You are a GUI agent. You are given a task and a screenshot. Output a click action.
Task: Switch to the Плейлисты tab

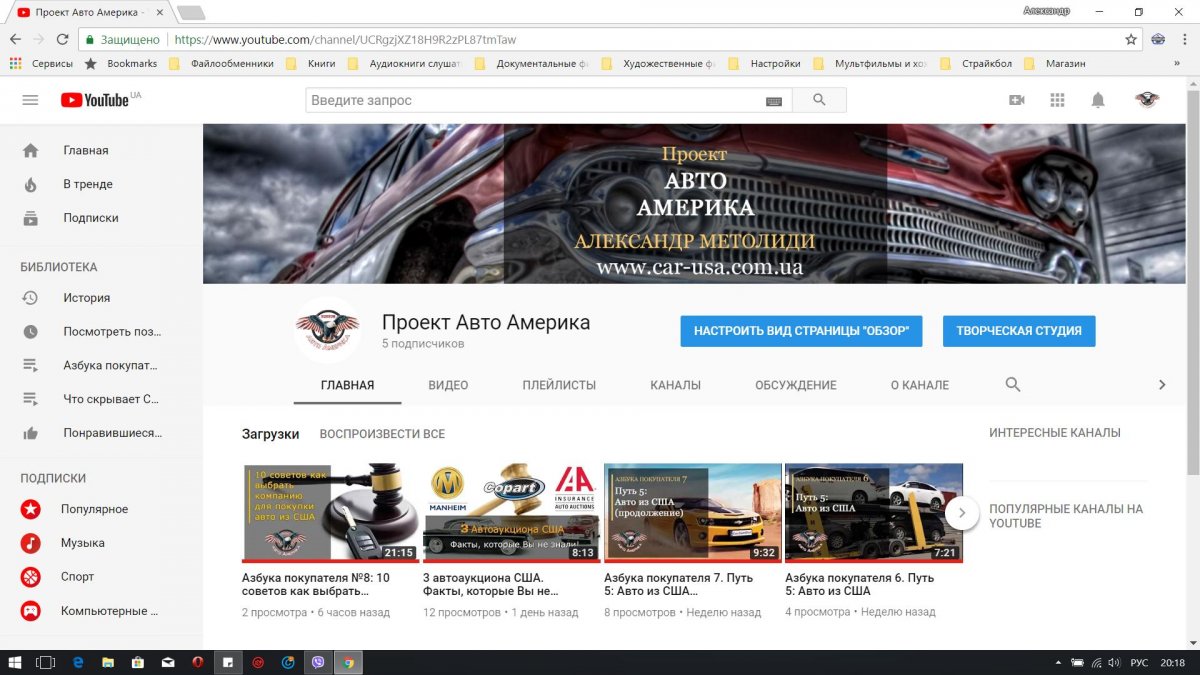(x=559, y=385)
